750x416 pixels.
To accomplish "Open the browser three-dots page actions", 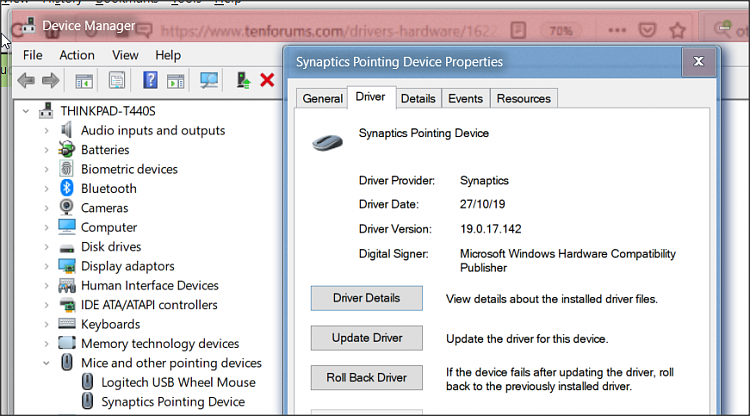I will [617, 31].
